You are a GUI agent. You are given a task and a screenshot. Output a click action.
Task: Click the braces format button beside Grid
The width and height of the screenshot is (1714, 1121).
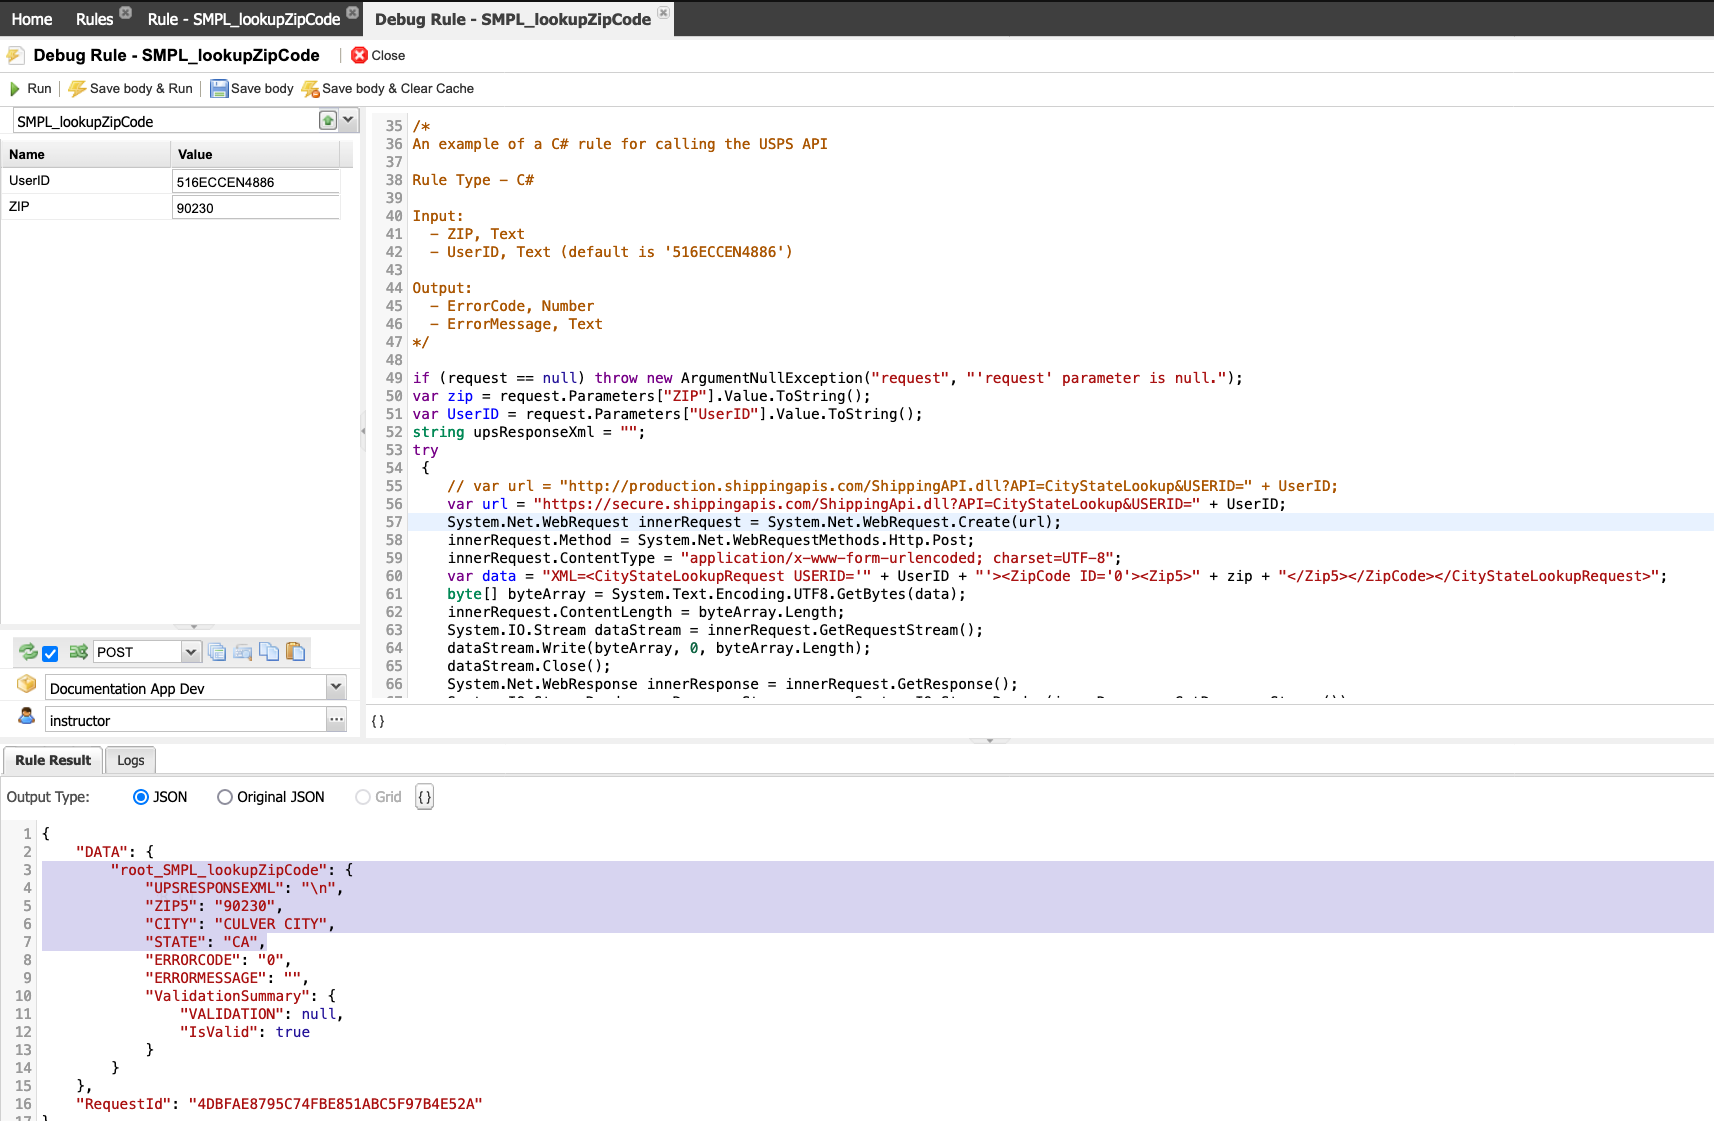point(425,797)
